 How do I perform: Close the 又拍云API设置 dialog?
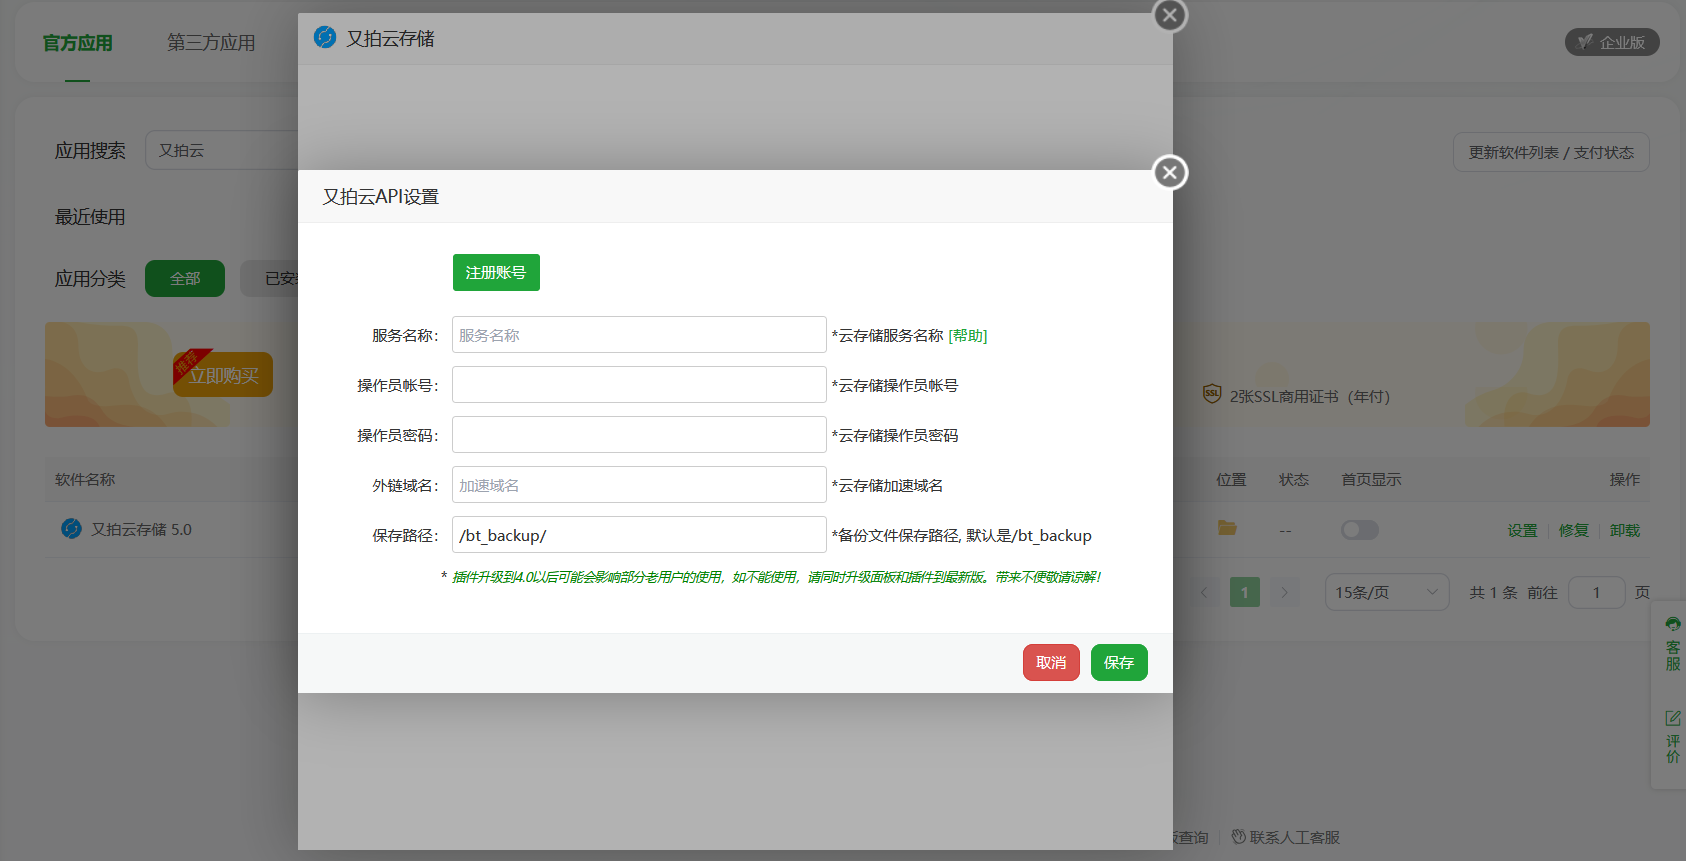pyautogui.click(x=1169, y=172)
